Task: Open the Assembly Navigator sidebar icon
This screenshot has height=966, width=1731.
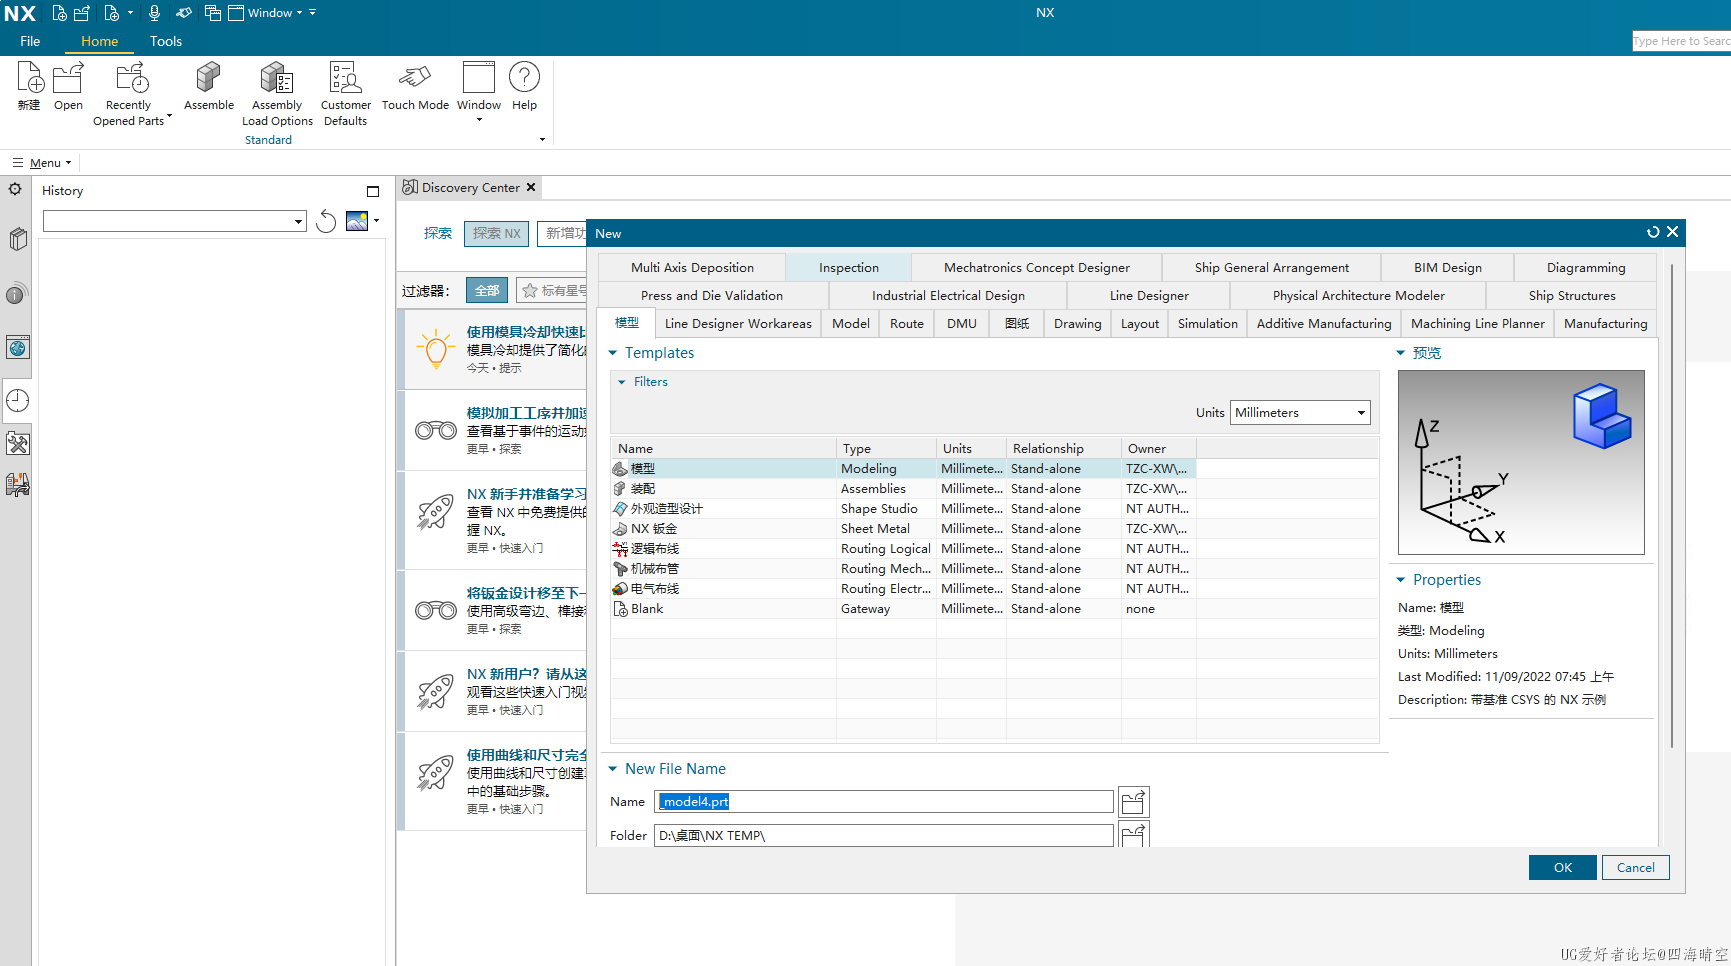Action: (17, 240)
